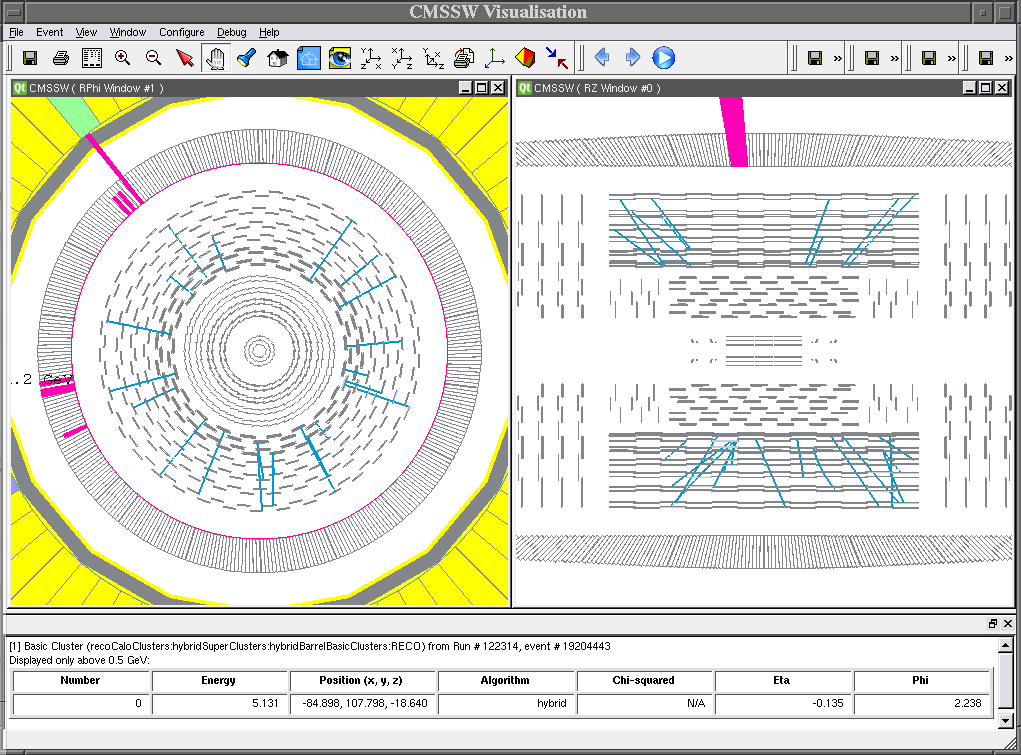
Task: Click the info panel scrollbar down arrow
Action: pos(1005,720)
